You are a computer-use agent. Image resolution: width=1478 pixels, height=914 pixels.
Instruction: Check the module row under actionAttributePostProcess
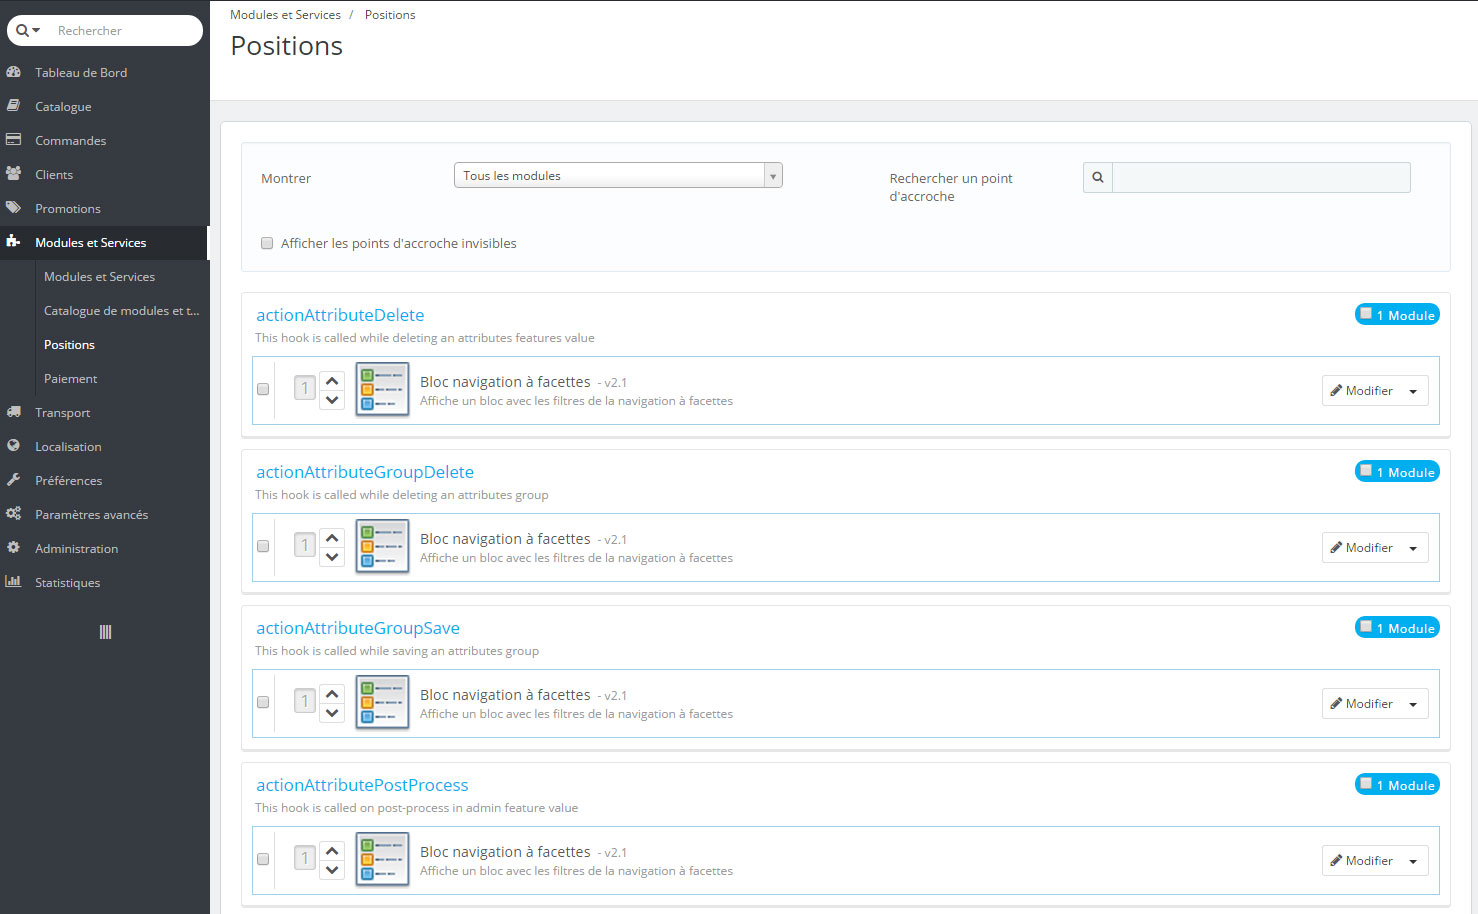263,859
